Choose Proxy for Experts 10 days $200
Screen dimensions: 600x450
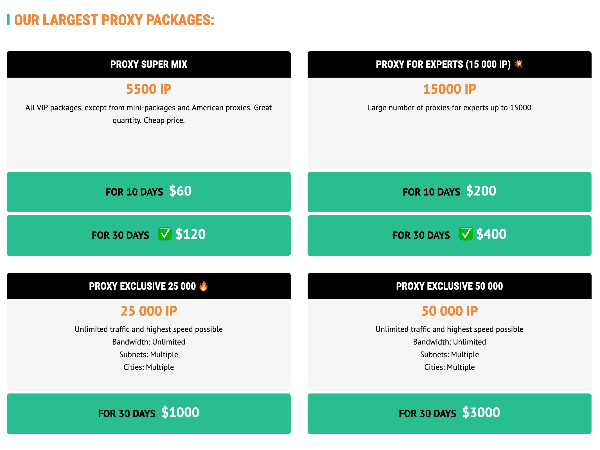(x=450, y=192)
